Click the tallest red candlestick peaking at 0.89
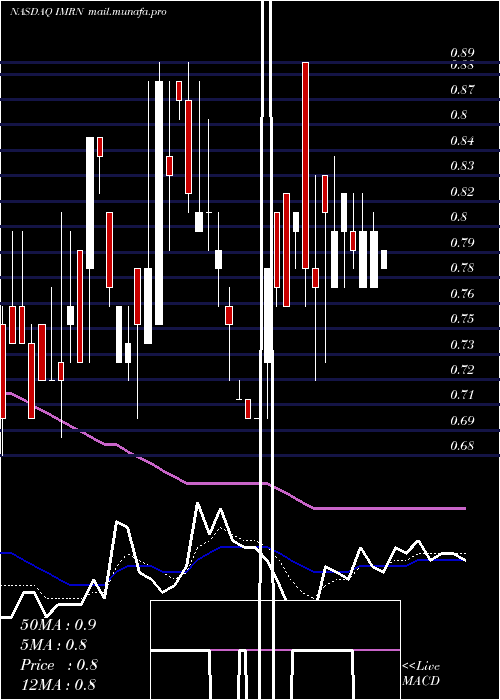Viewport: 500px width, 700px height. click(305, 165)
